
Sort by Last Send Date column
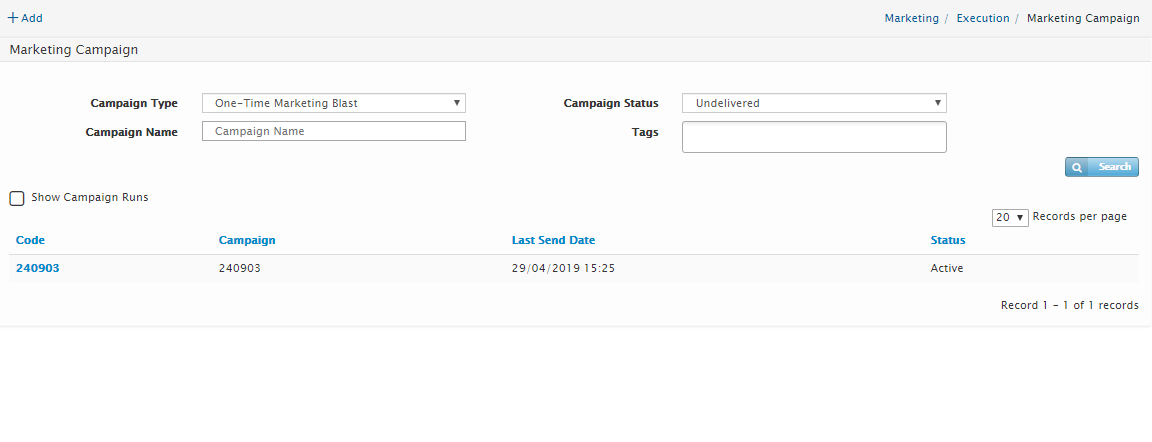(x=553, y=240)
